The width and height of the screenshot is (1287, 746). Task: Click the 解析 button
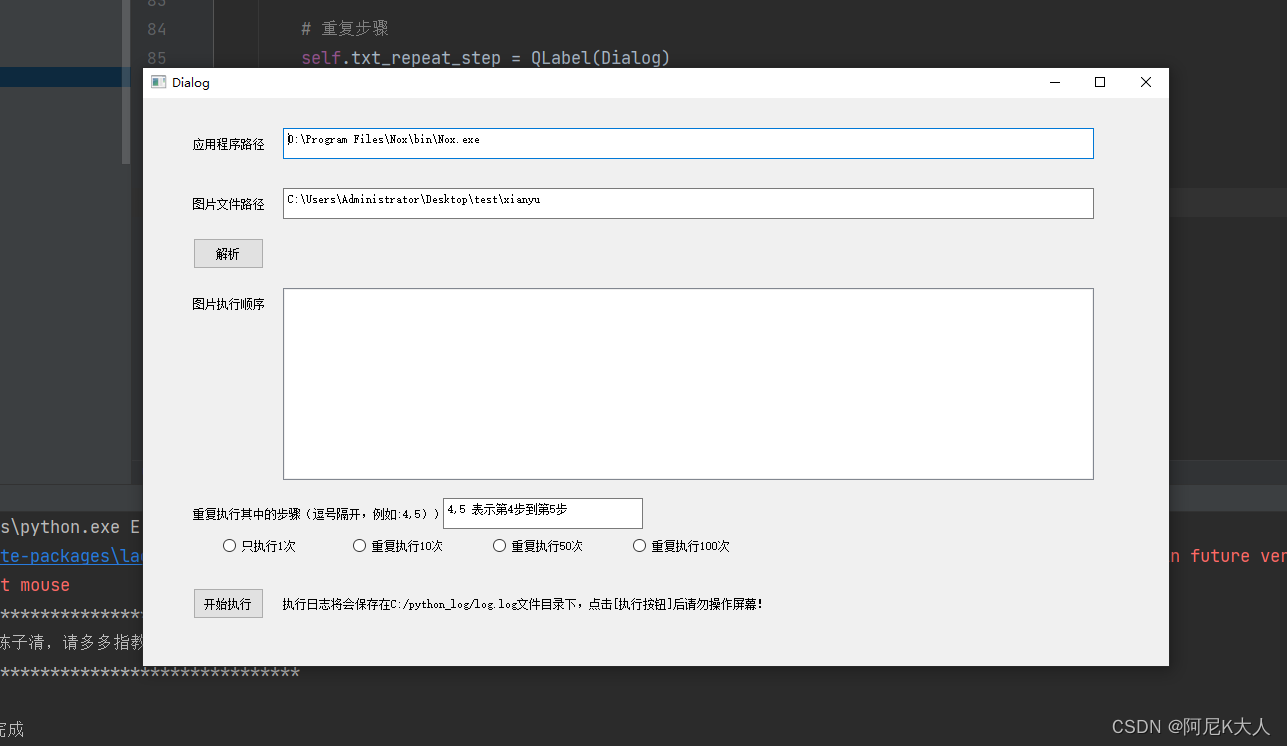coord(228,254)
